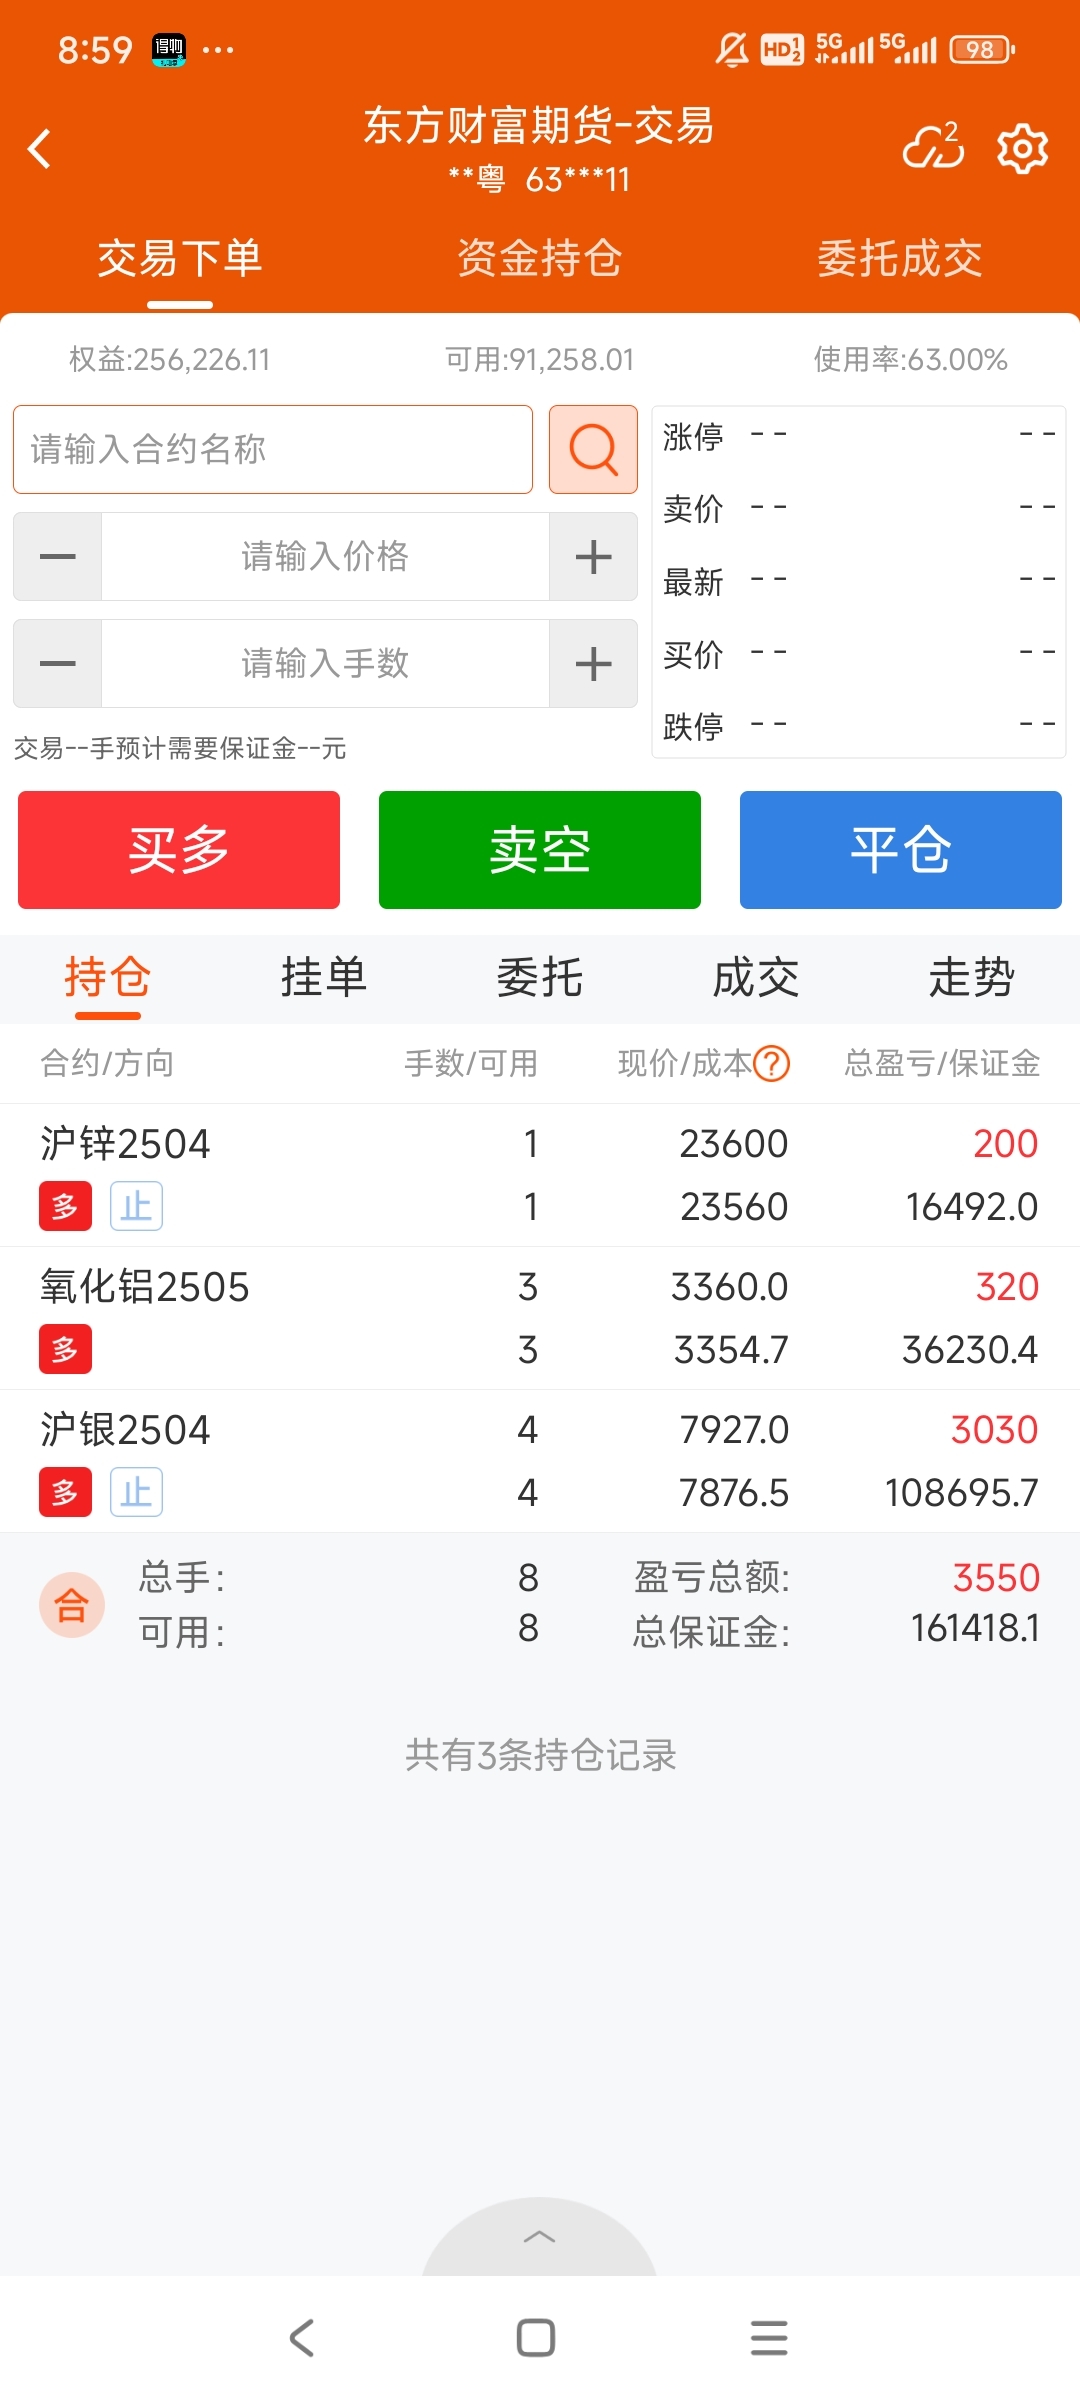Image resolution: width=1080 pixels, height=2400 pixels.
Task: Decrease lot quantity with minus button
Action: click(58, 664)
